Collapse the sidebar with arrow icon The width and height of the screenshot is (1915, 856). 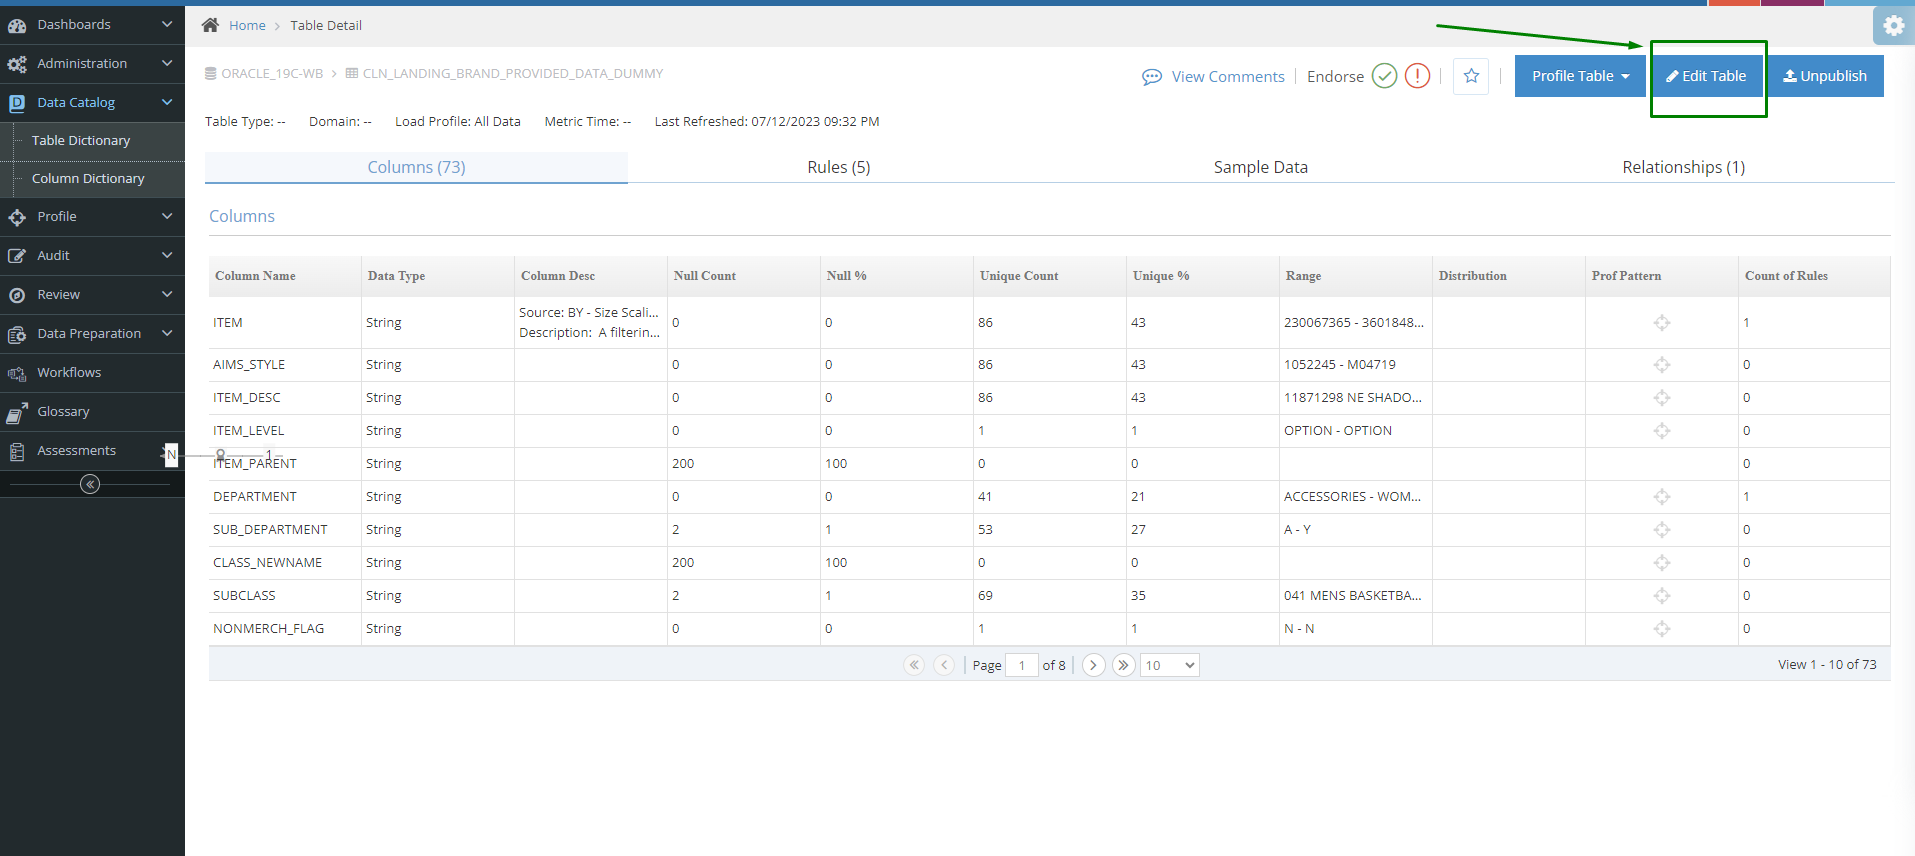coord(90,484)
